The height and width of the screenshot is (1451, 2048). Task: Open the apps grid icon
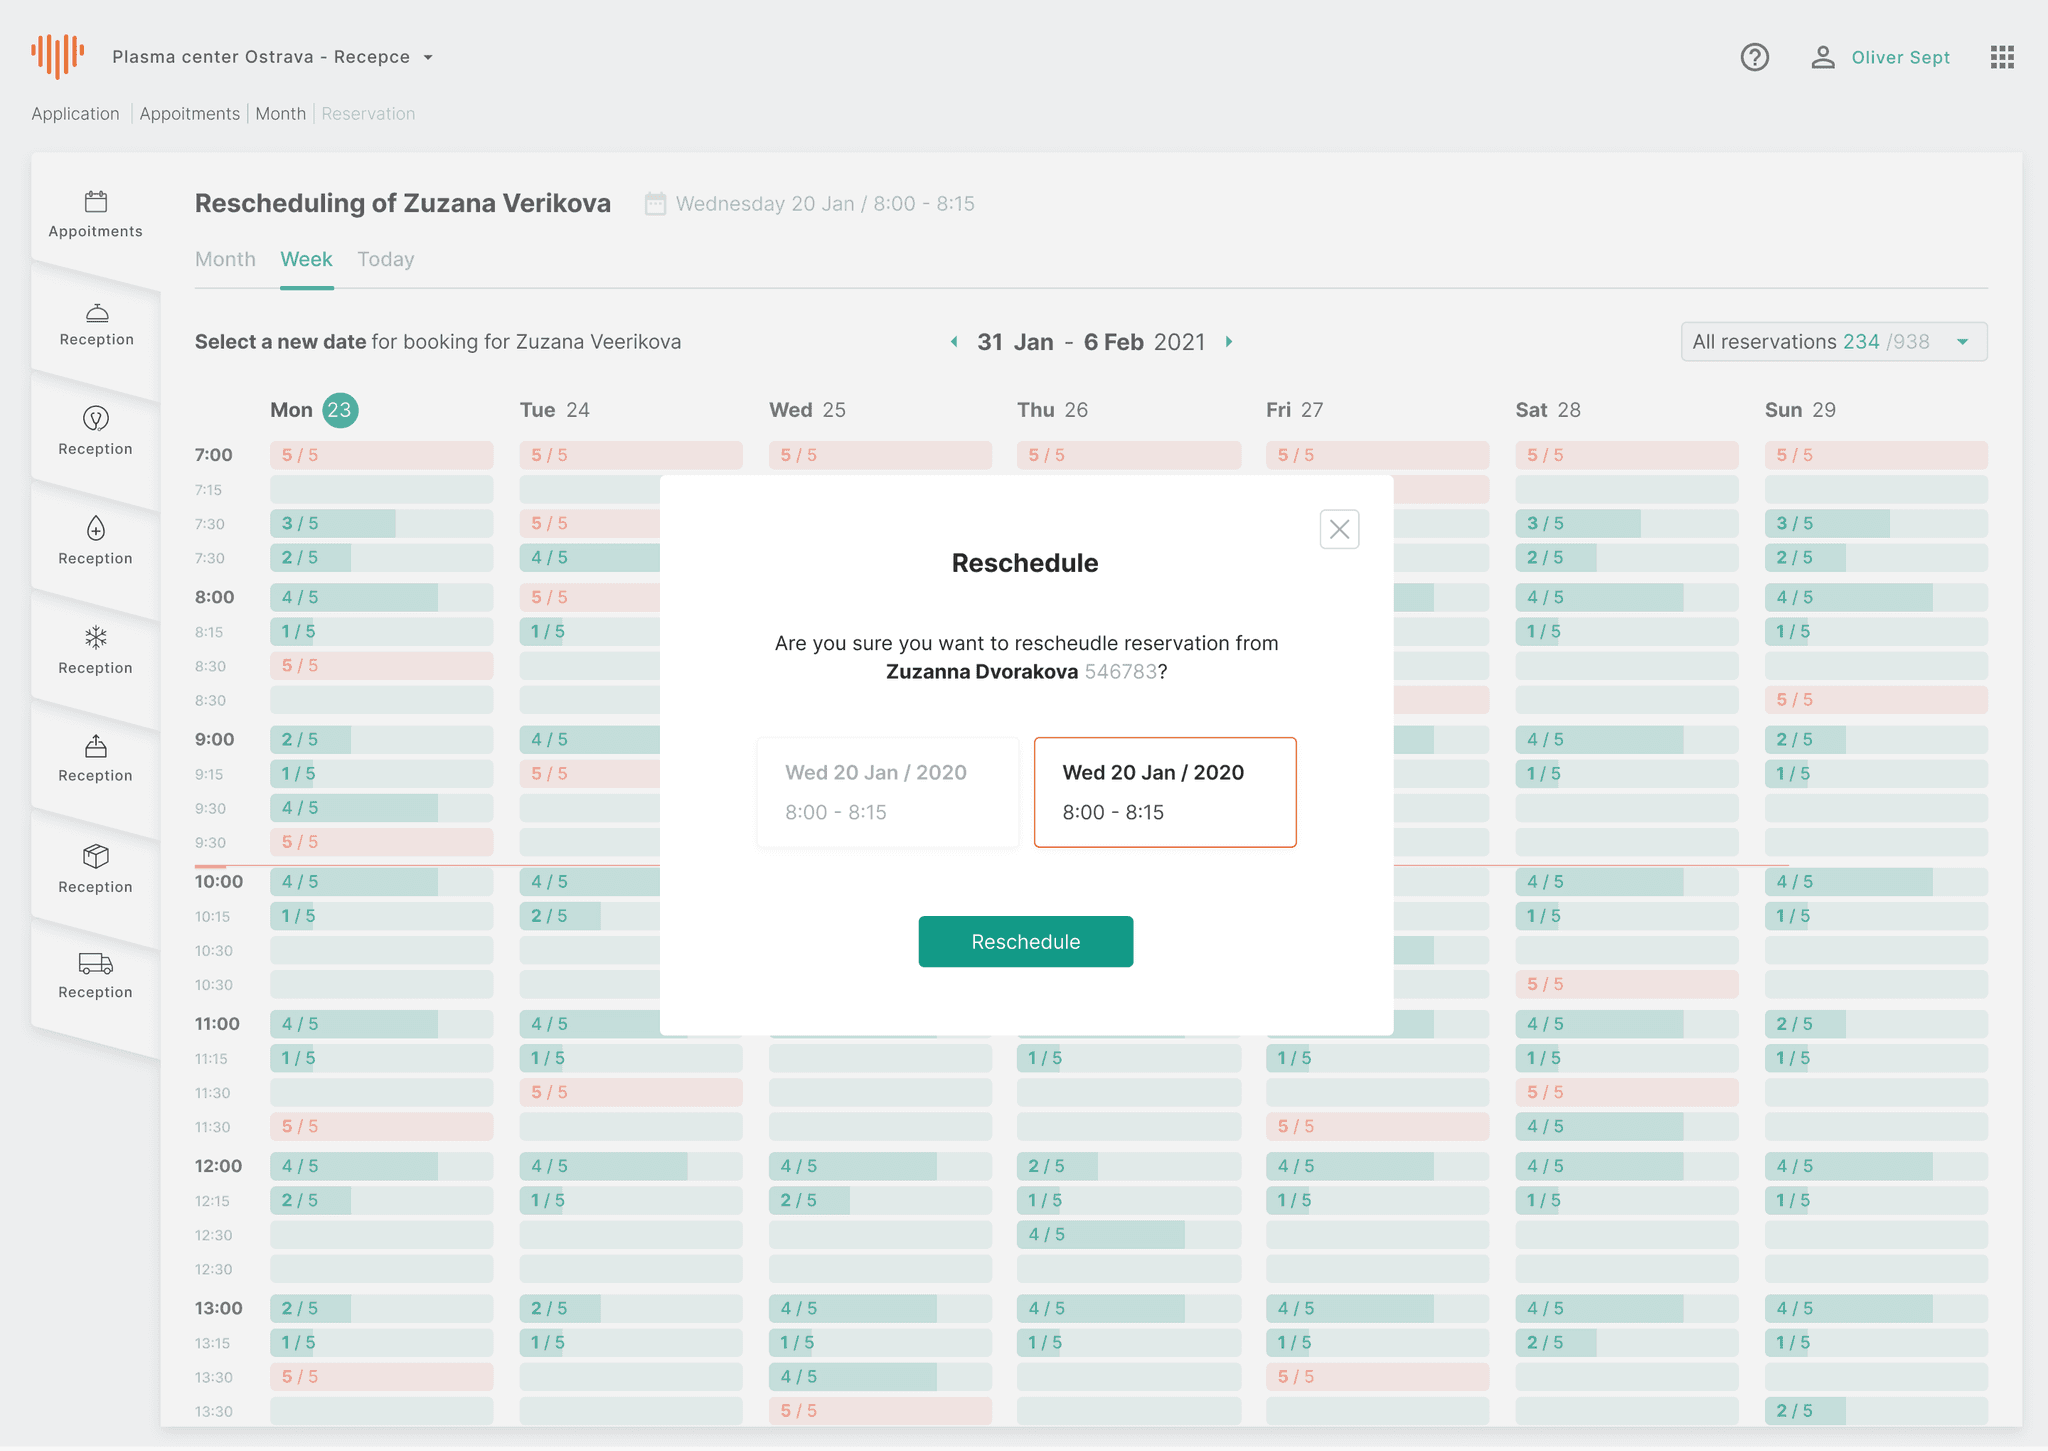(x=2002, y=57)
